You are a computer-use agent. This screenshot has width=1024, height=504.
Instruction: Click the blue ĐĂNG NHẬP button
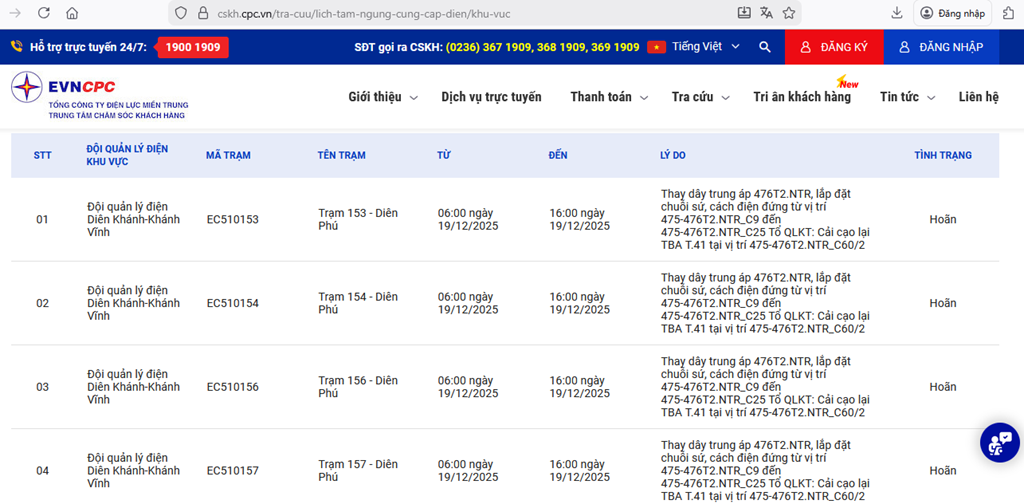pos(940,47)
